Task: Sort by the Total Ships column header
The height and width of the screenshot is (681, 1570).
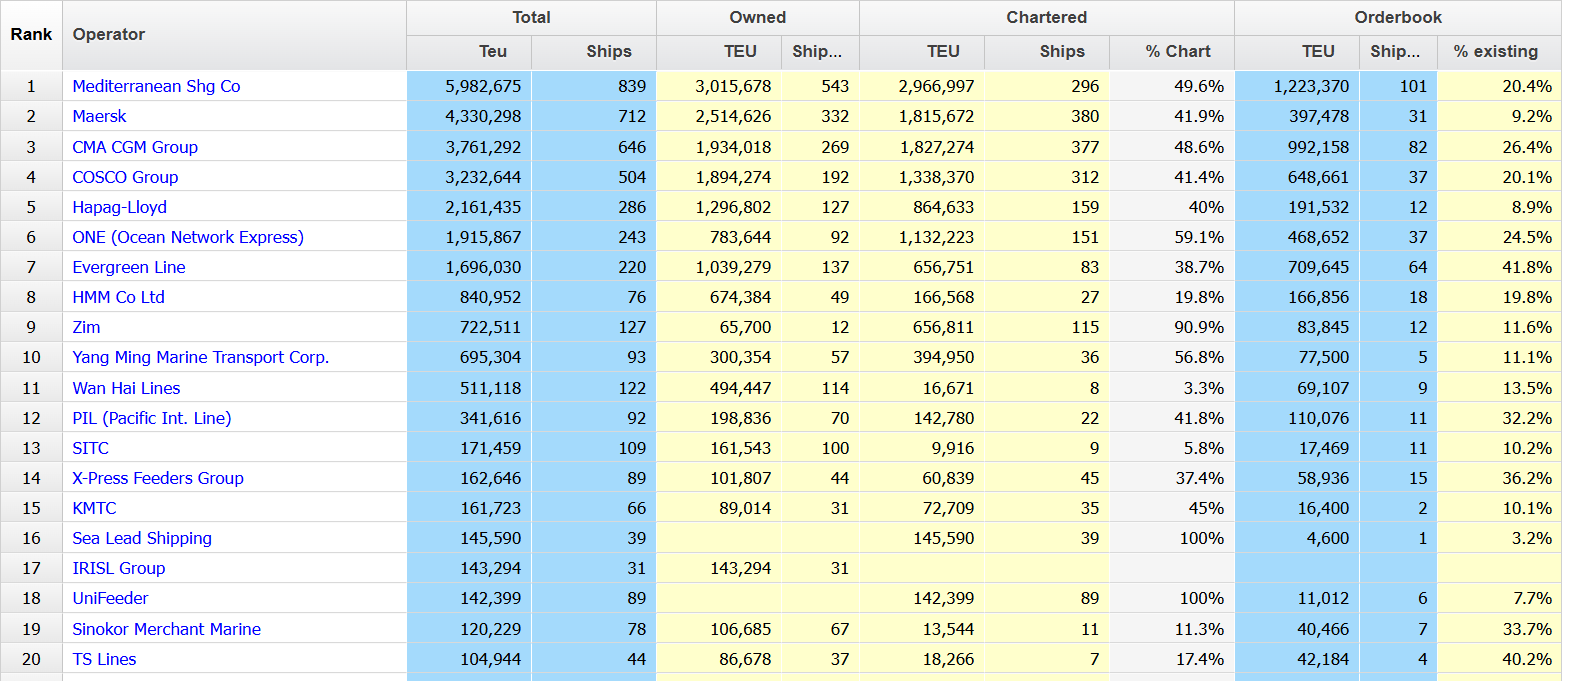Action: coord(594,52)
